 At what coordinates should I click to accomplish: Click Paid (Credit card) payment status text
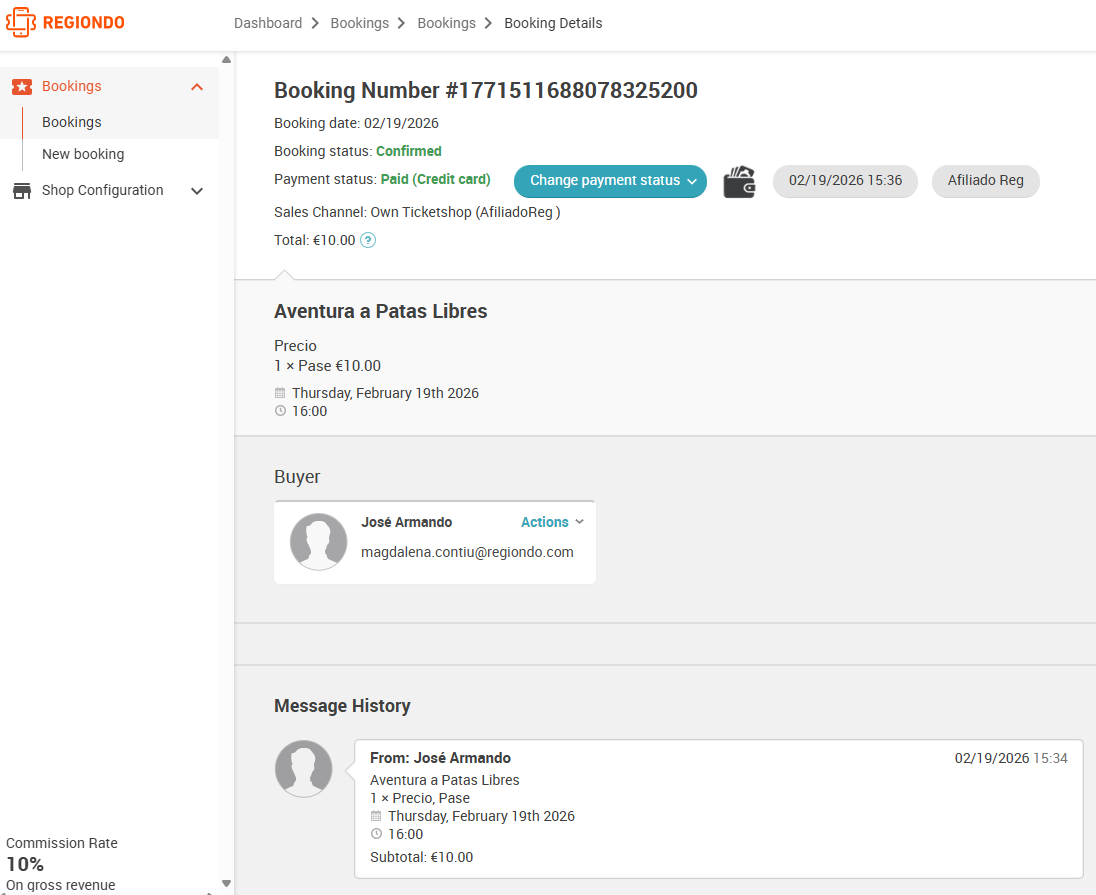435,179
